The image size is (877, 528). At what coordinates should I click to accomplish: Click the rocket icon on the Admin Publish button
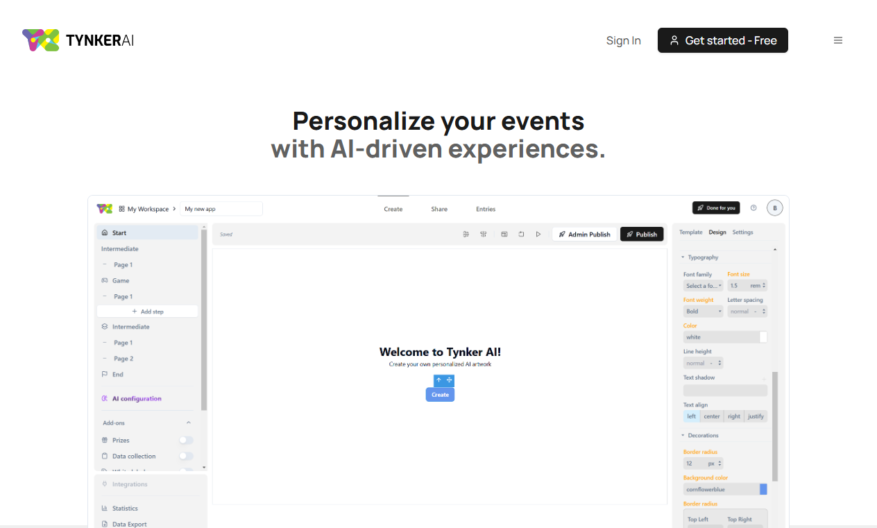(x=562, y=234)
